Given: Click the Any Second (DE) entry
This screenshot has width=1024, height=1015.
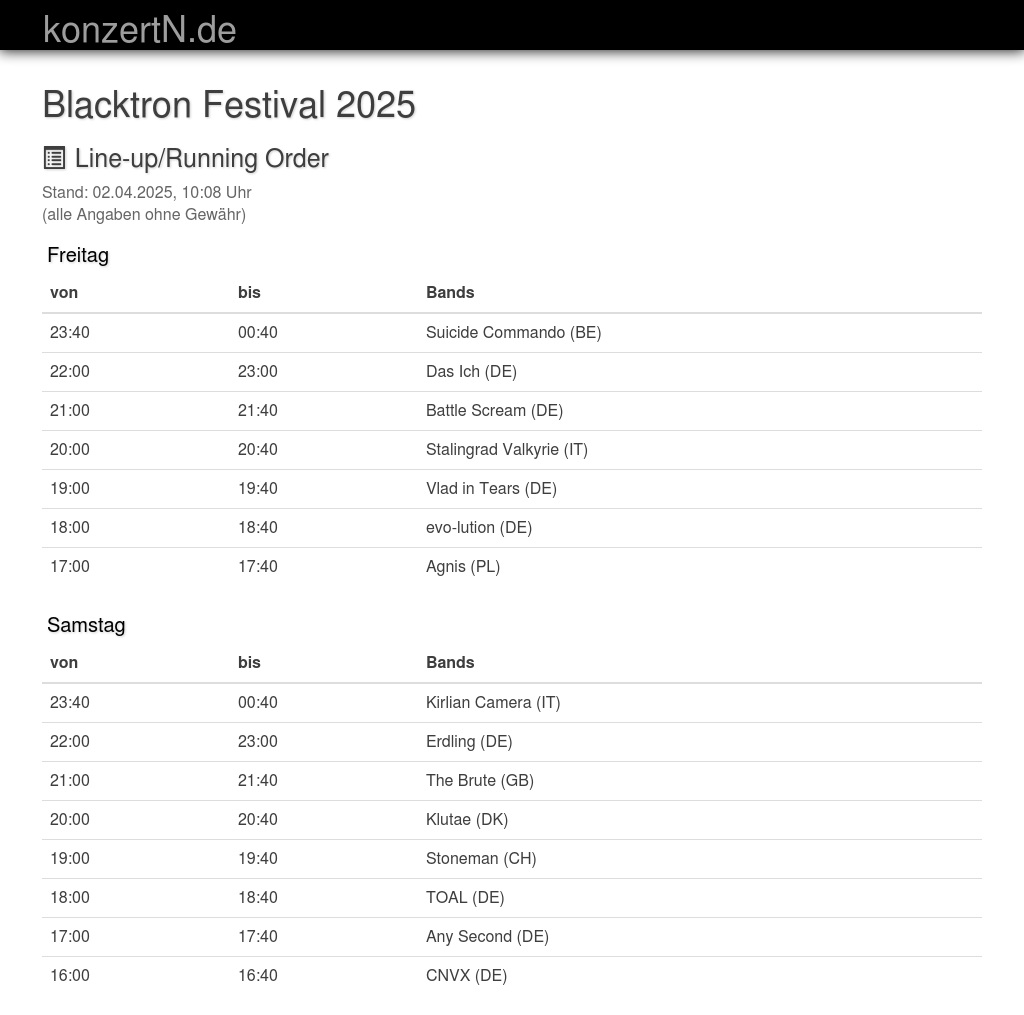Looking at the screenshot, I should coord(487,937).
